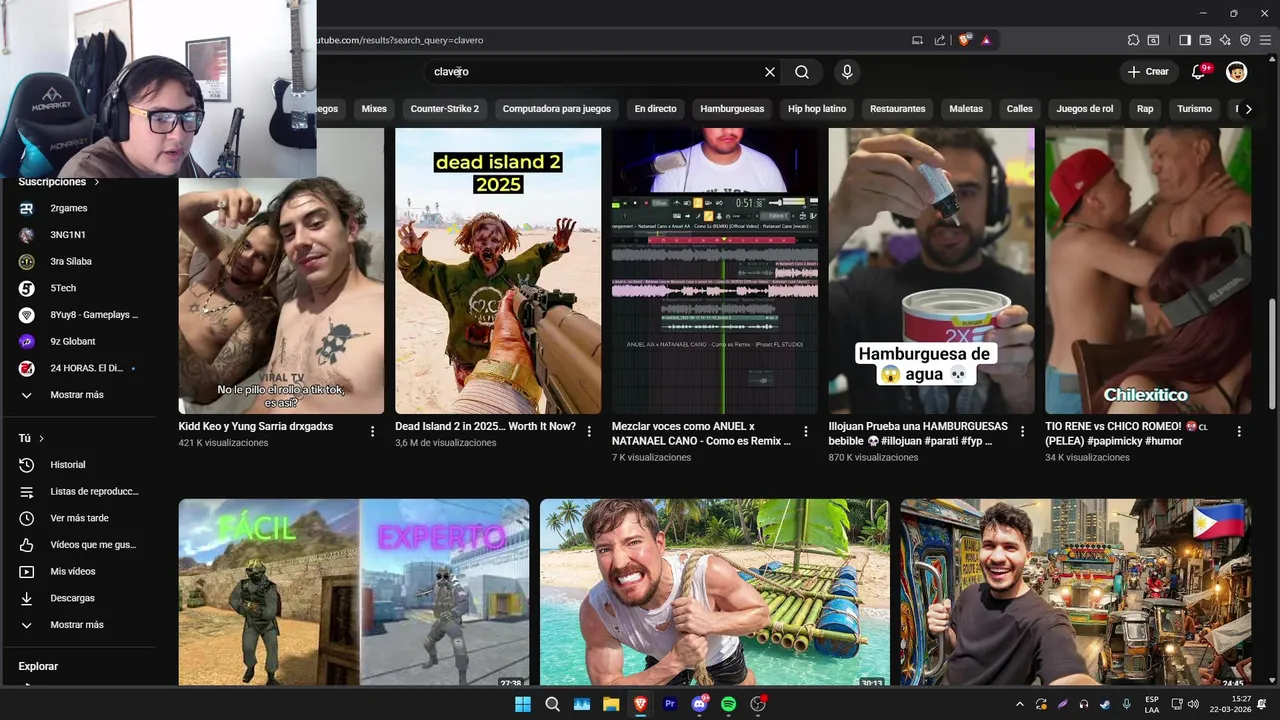Click the magnifier search button
The height and width of the screenshot is (720, 1280).
coord(802,72)
